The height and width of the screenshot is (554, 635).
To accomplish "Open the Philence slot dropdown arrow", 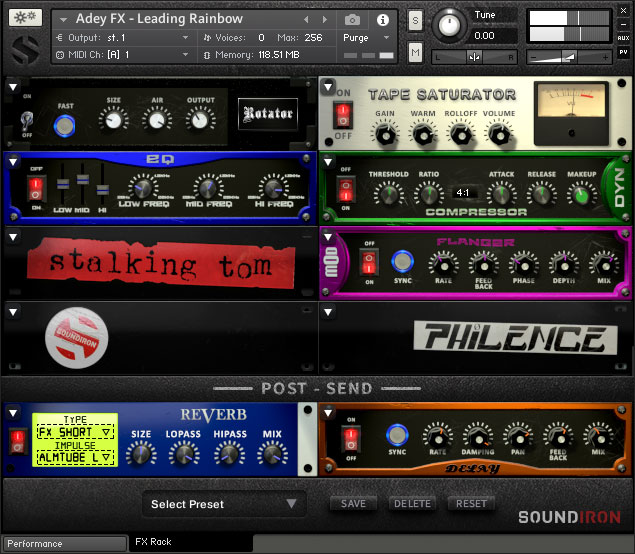I will (x=328, y=312).
